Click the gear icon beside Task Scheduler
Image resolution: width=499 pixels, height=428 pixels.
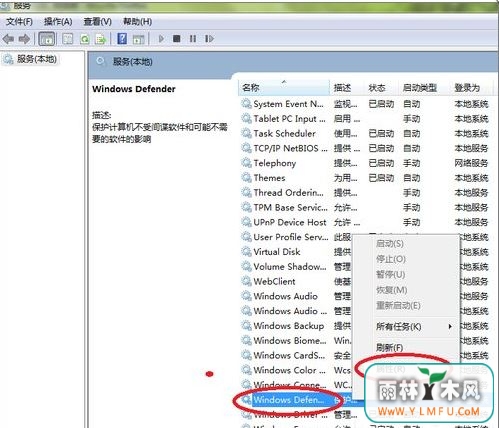[246, 134]
